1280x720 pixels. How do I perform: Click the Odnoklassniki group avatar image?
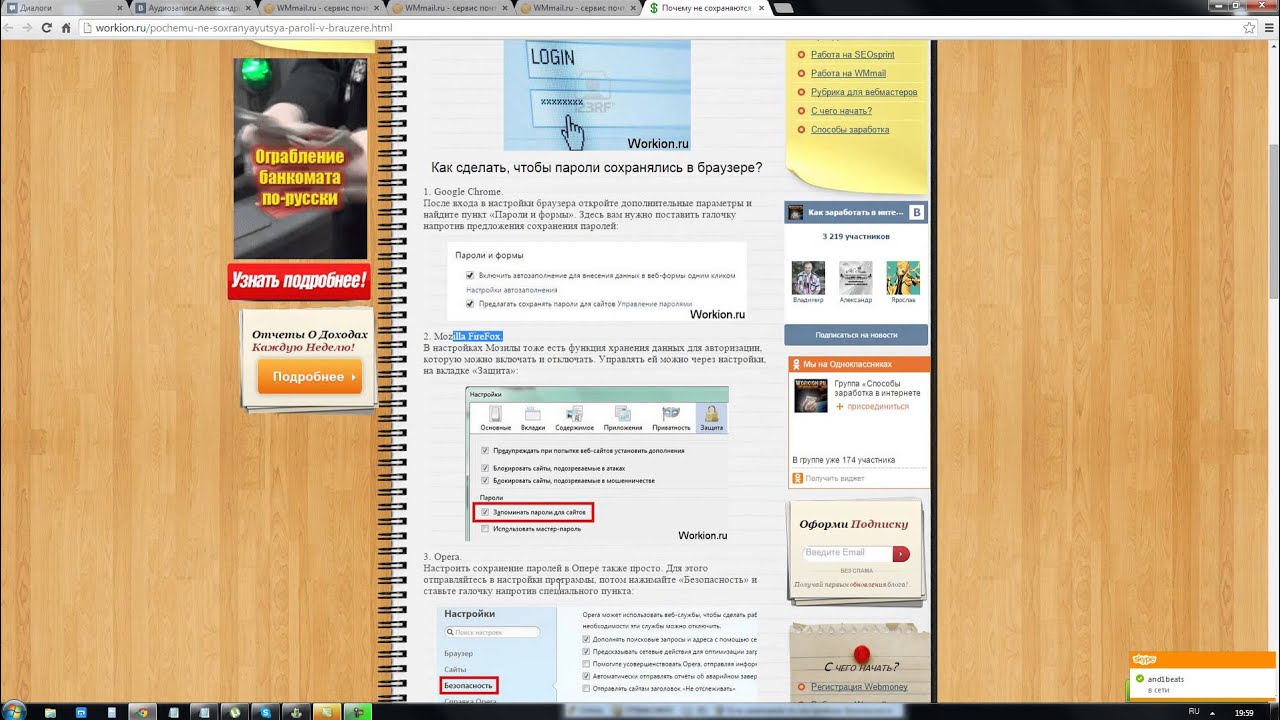pos(811,395)
